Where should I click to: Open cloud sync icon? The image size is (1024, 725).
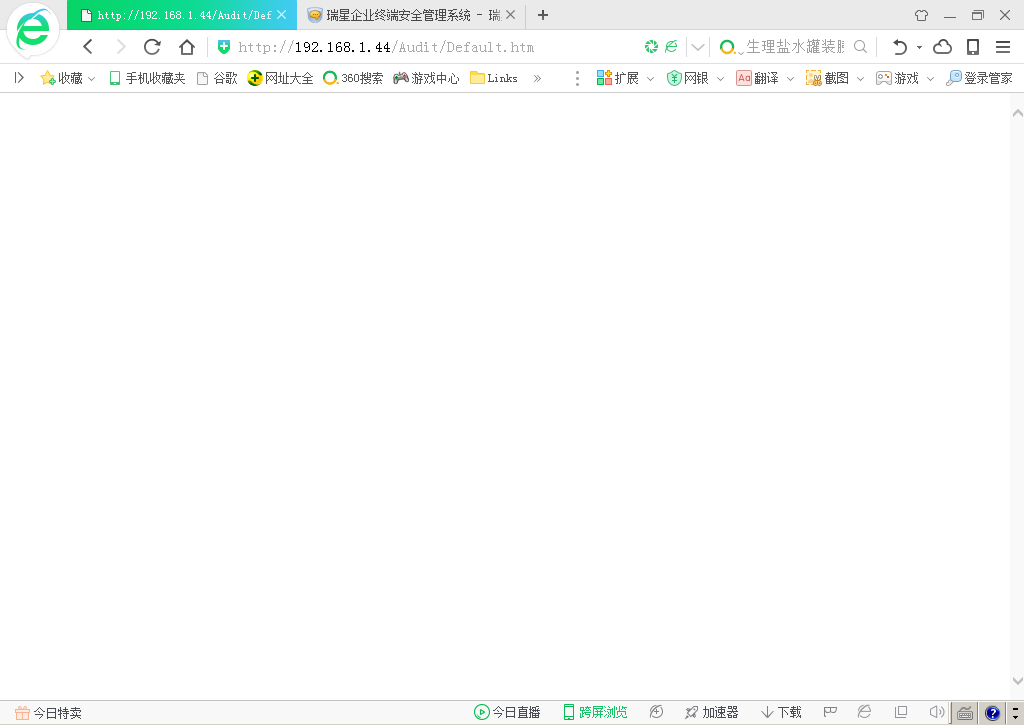(942, 46)
